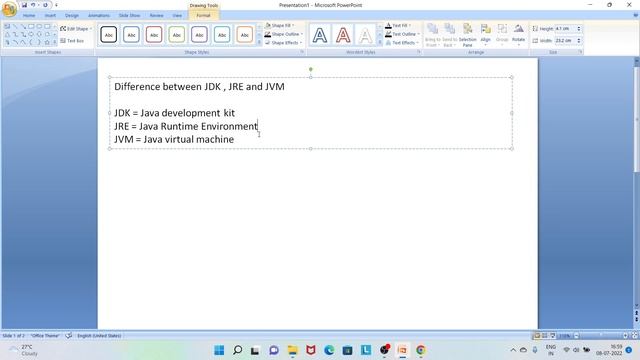The height and width of the screenshot is (360, 640).
Task: Apply the aqua outline Abc shape style
Action: [222, 35]
